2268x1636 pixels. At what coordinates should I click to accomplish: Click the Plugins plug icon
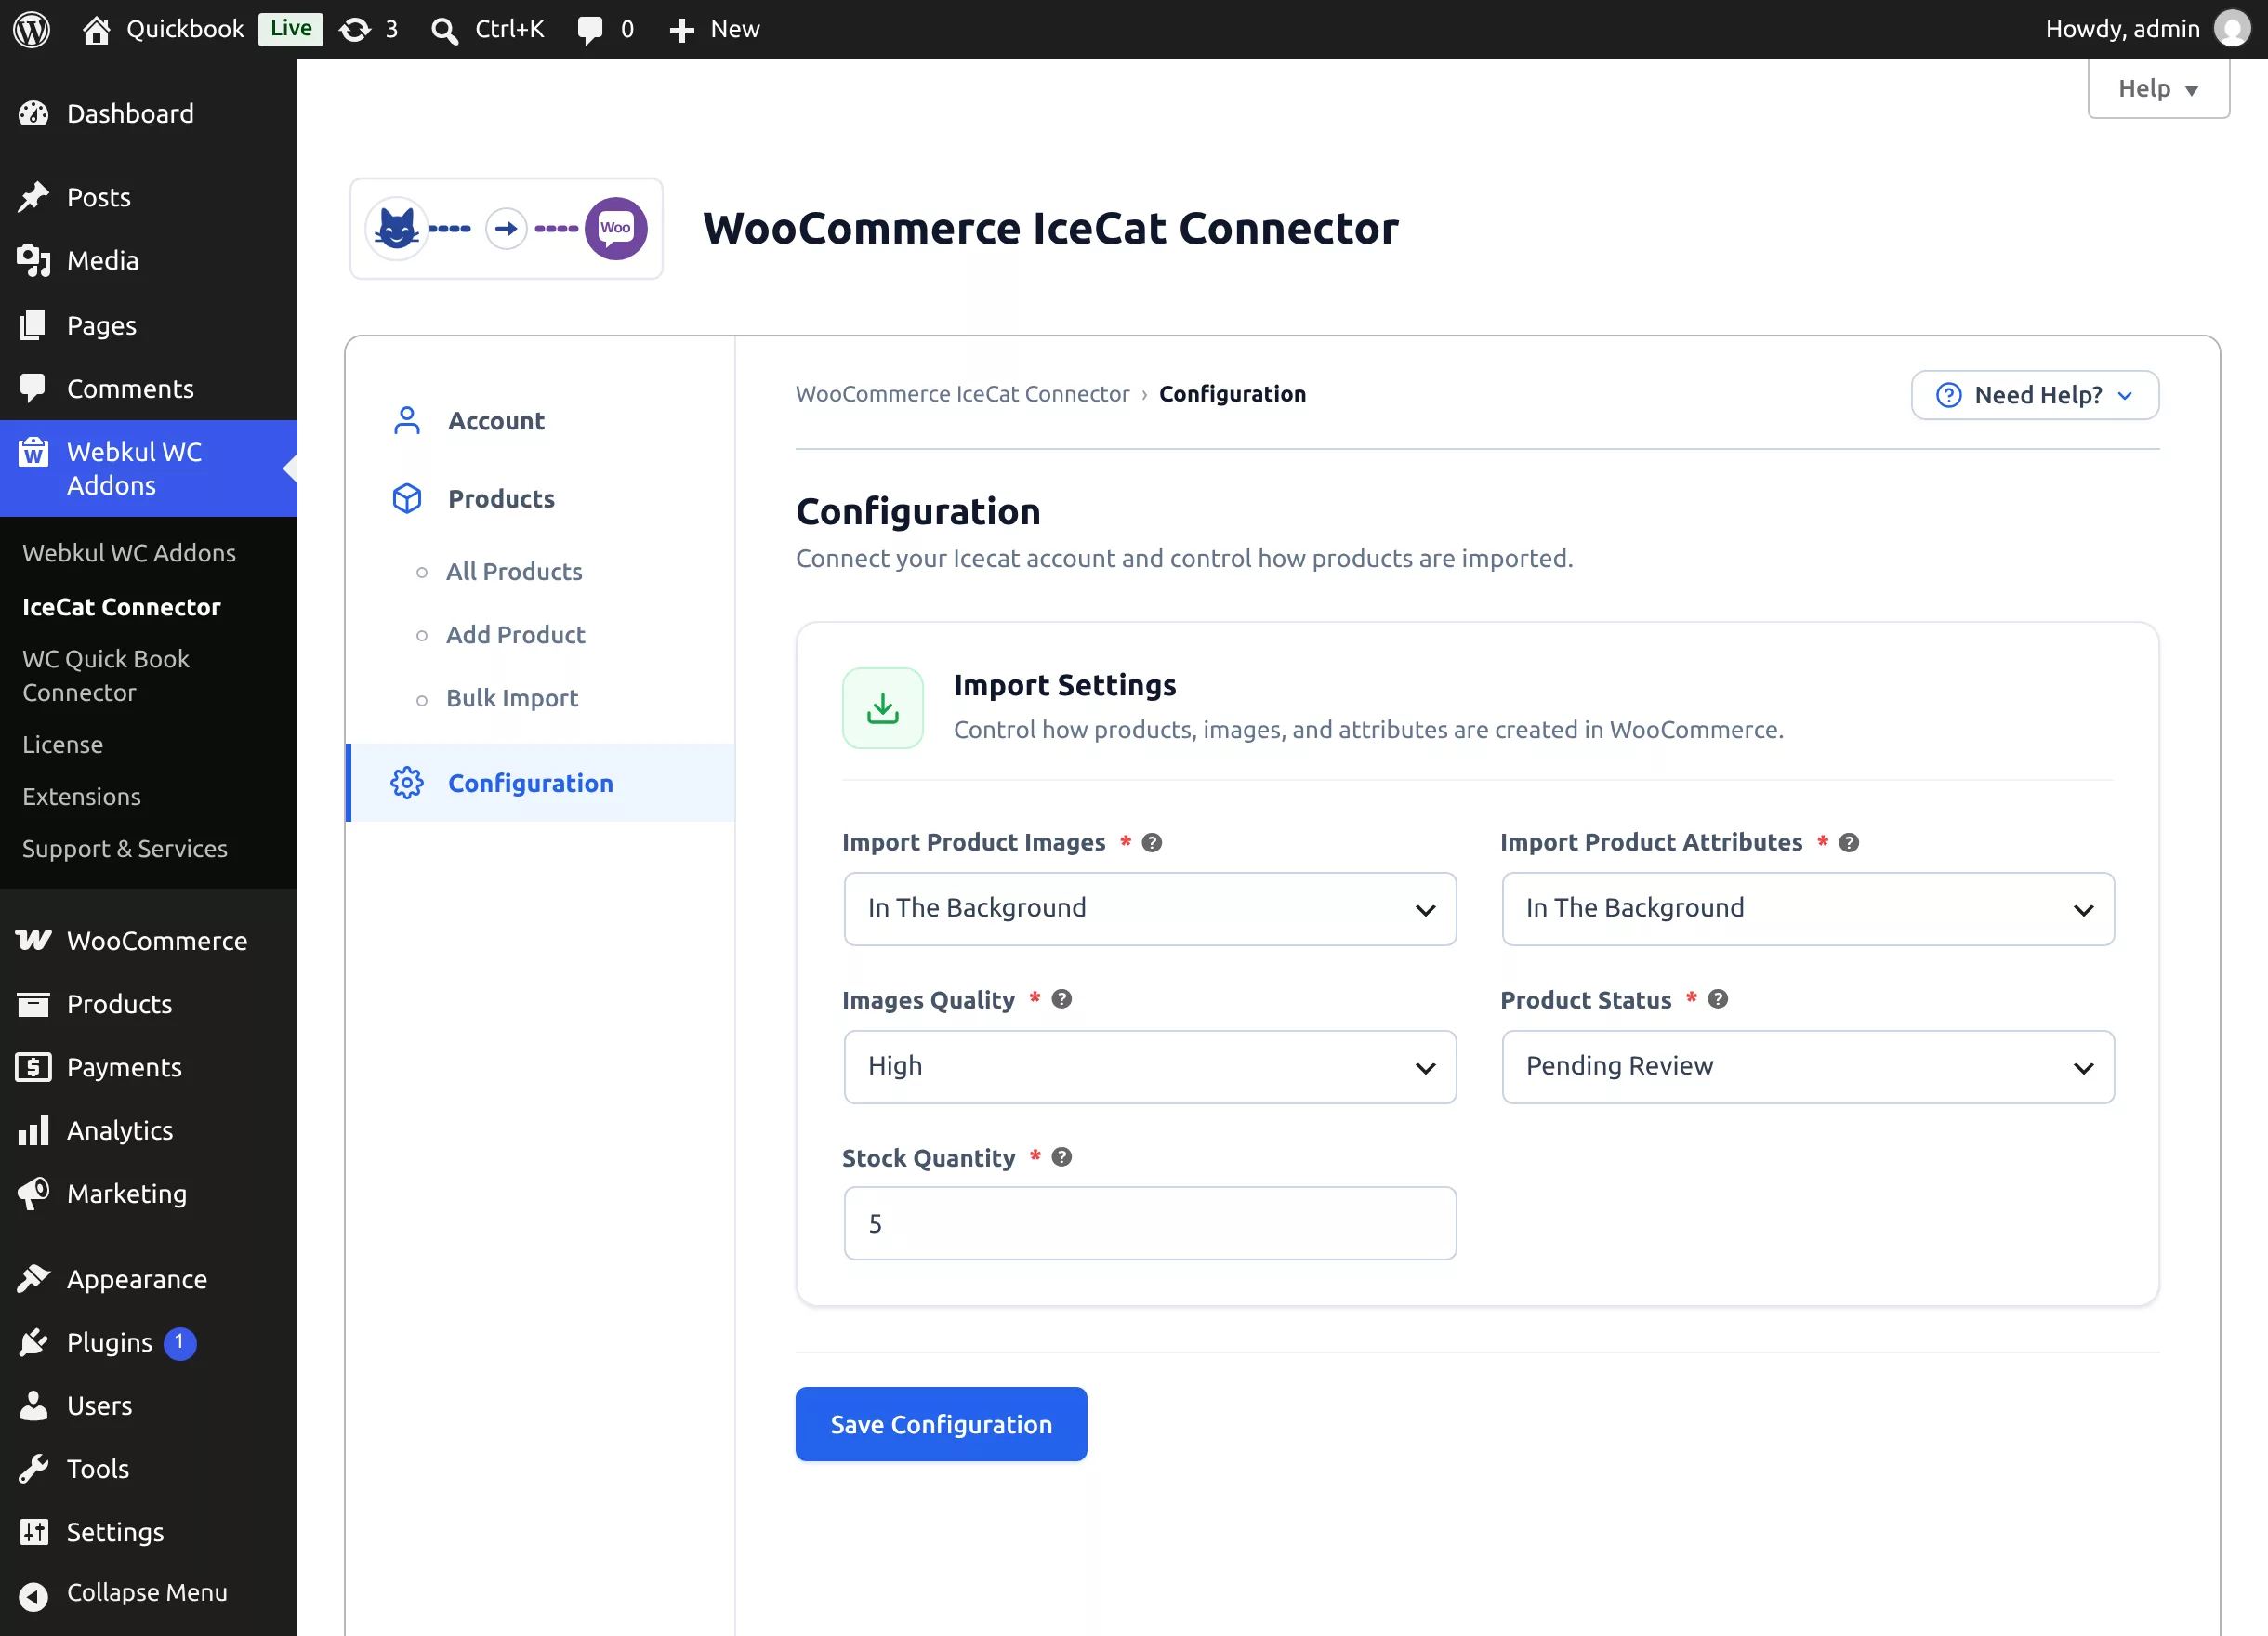click(33, 1342)
